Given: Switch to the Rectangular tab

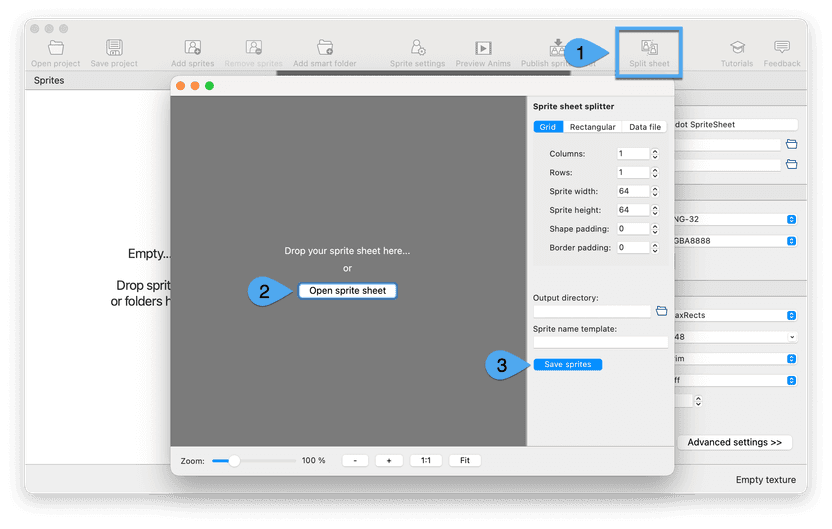Looking at the screenshot, I should [592, 127].
